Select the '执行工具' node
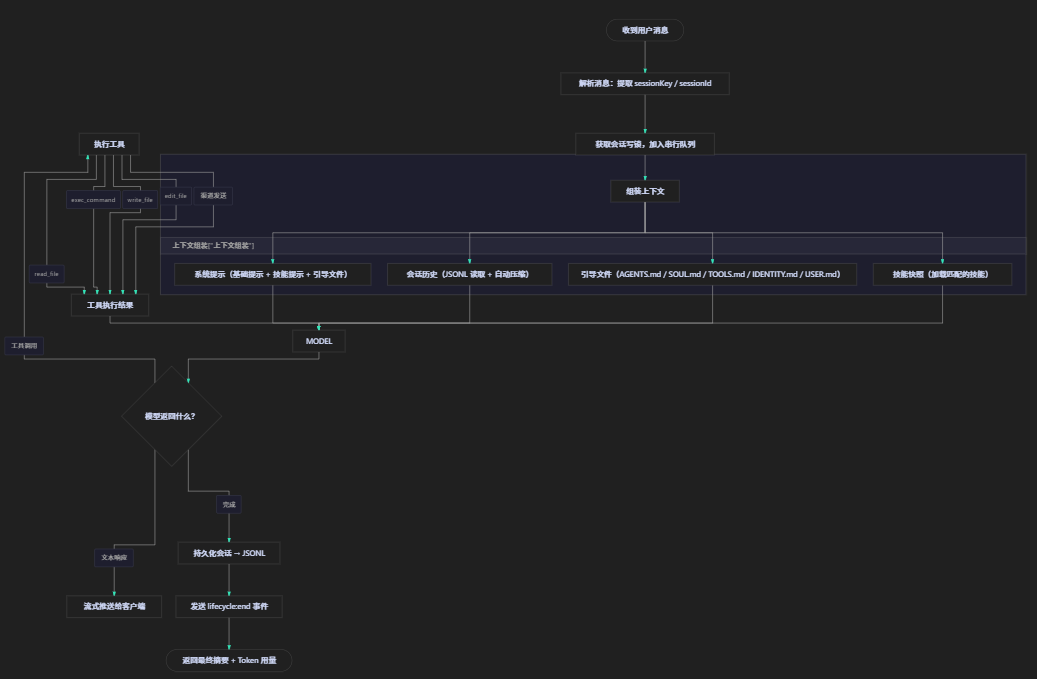The width and height of the screenshot is (1037, 679). (x=109, y=144)
